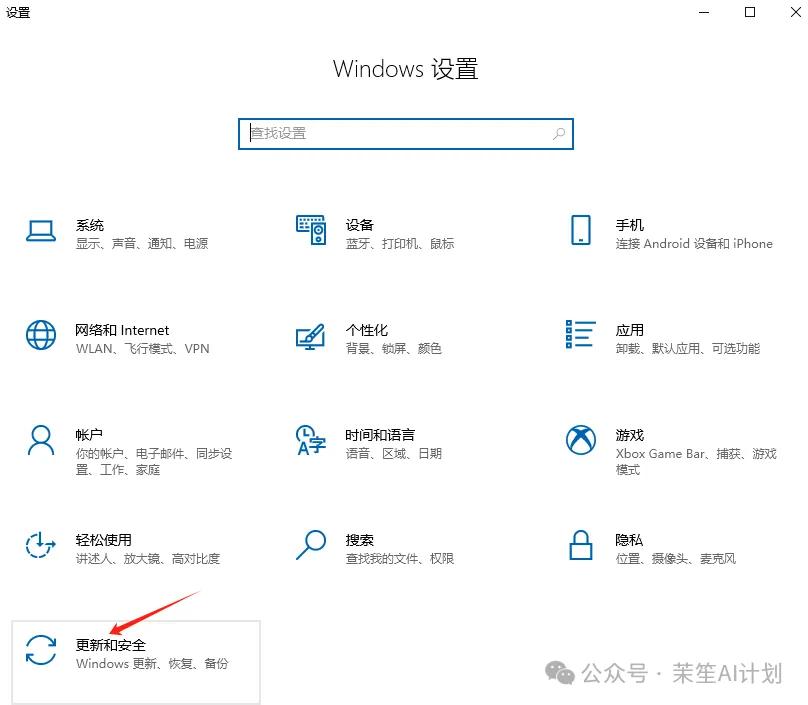Open the 游戏 Xbox icon
The width and height of the screenshot is (808, 705).
[581, 440]
